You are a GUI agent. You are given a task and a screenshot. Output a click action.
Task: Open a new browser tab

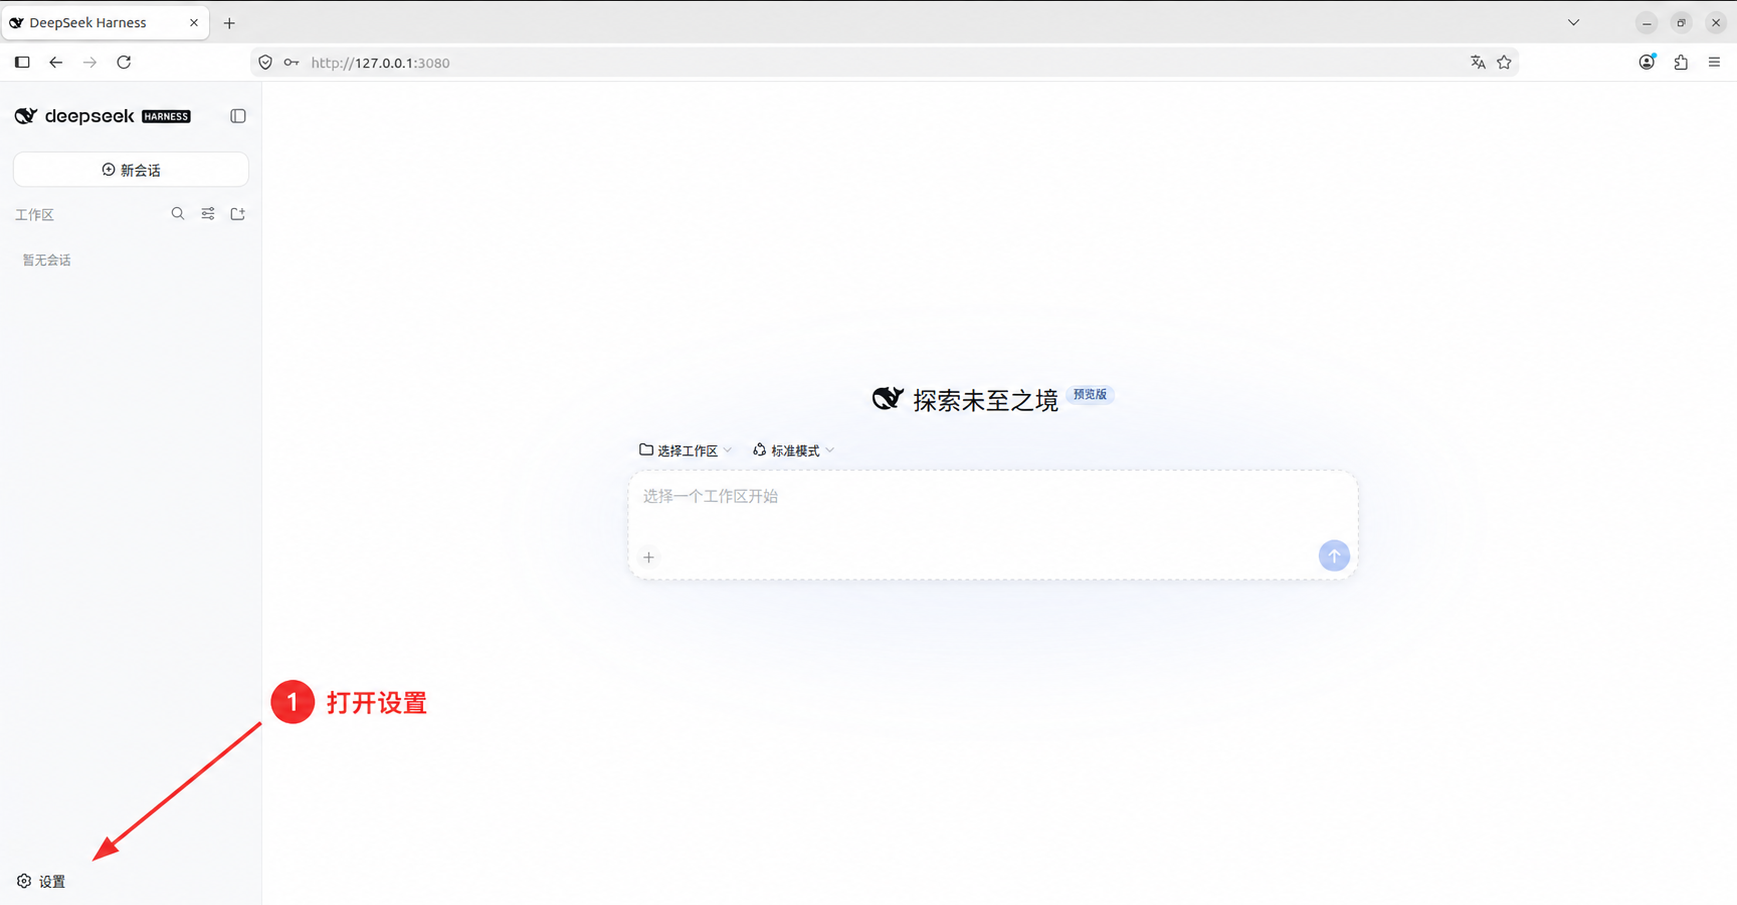click(229, 23)
